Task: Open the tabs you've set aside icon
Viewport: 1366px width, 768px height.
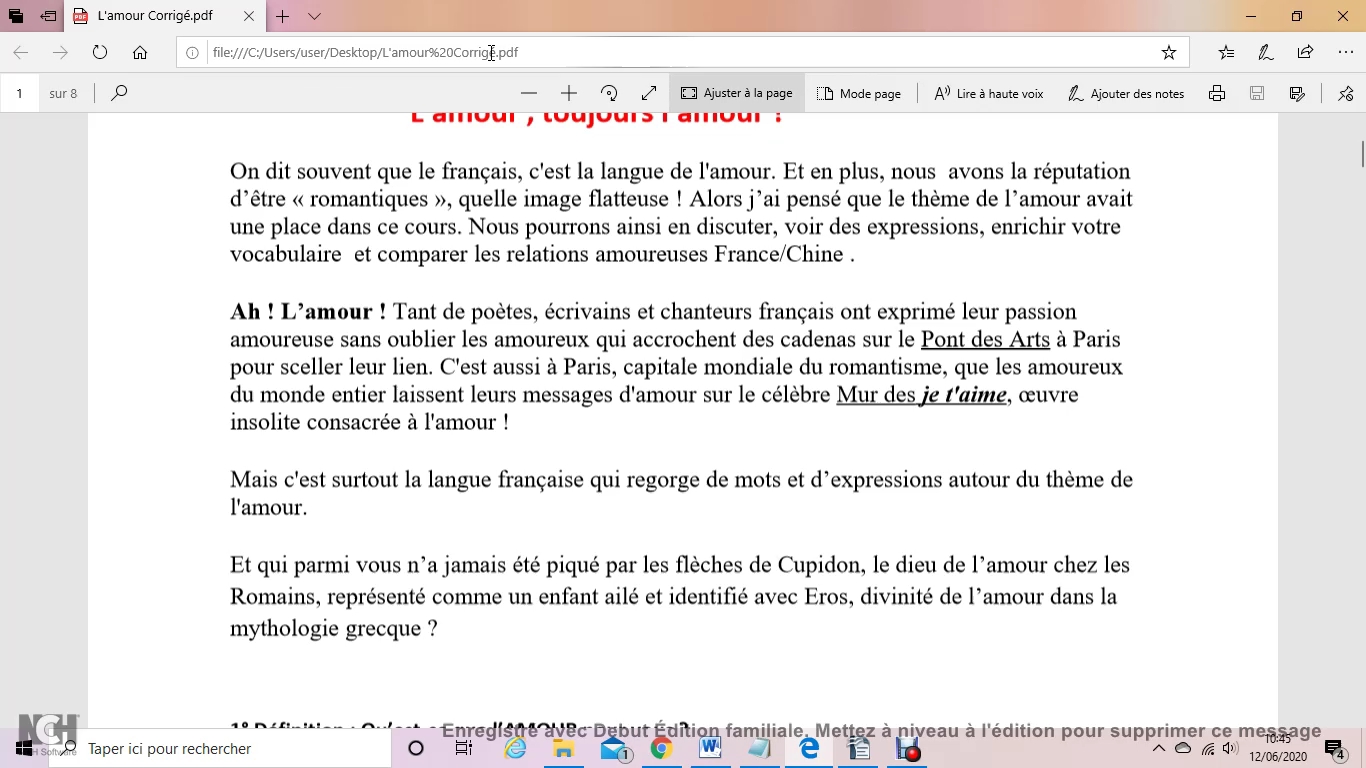Action: [16, 16]
